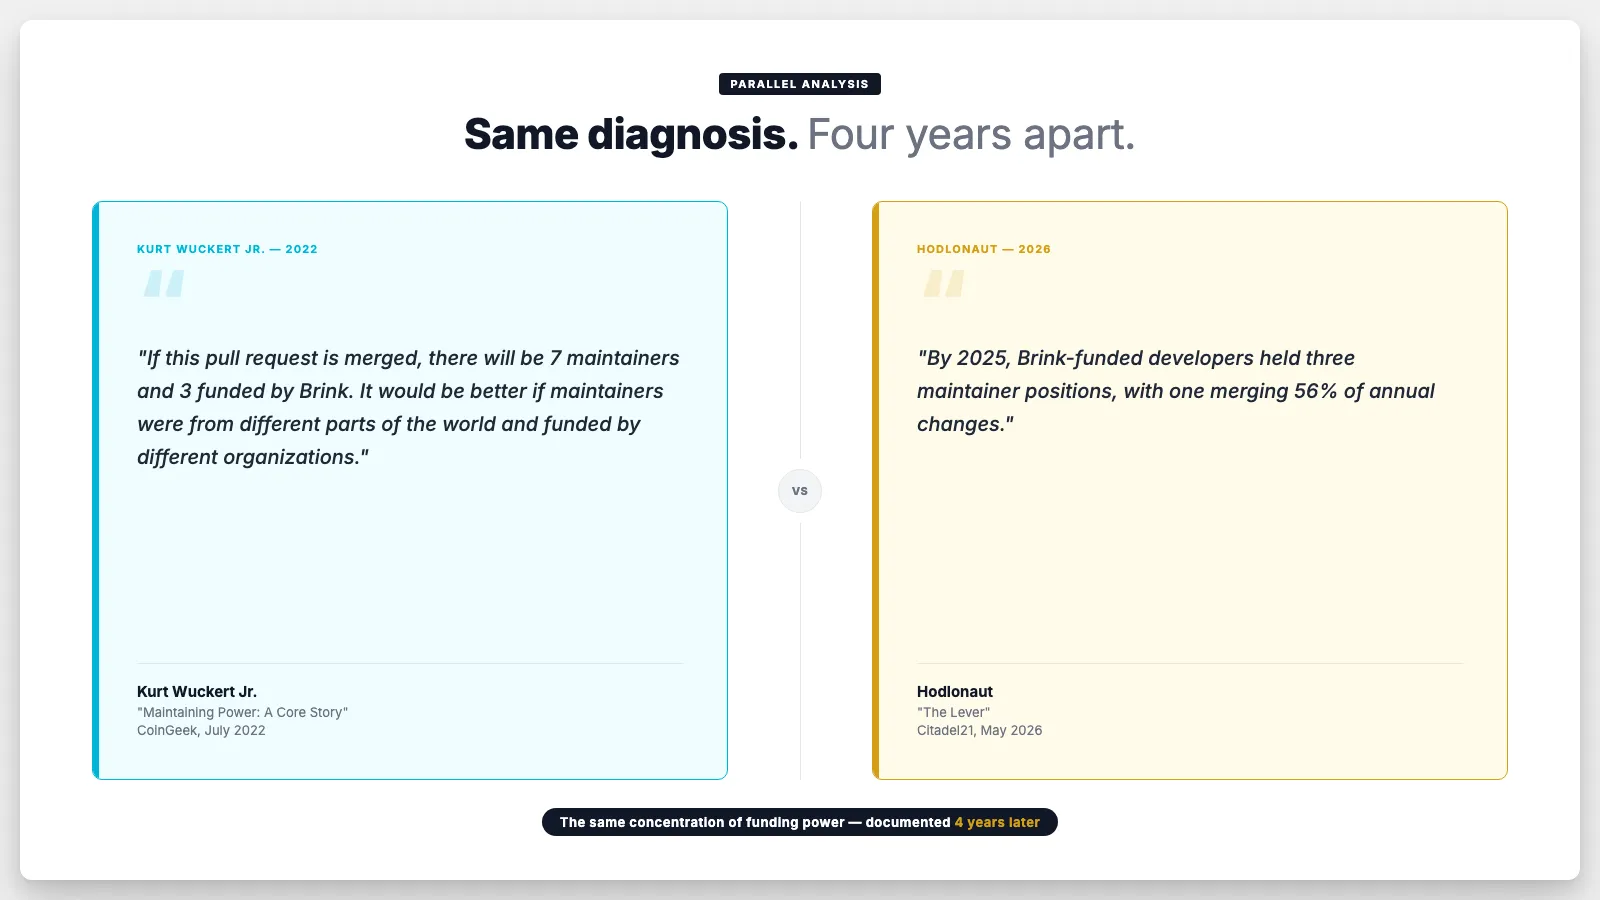The height and width of the screenshot is (900, 1600).
Task: Open "The Lever" source title
Action: click(954, 712)
